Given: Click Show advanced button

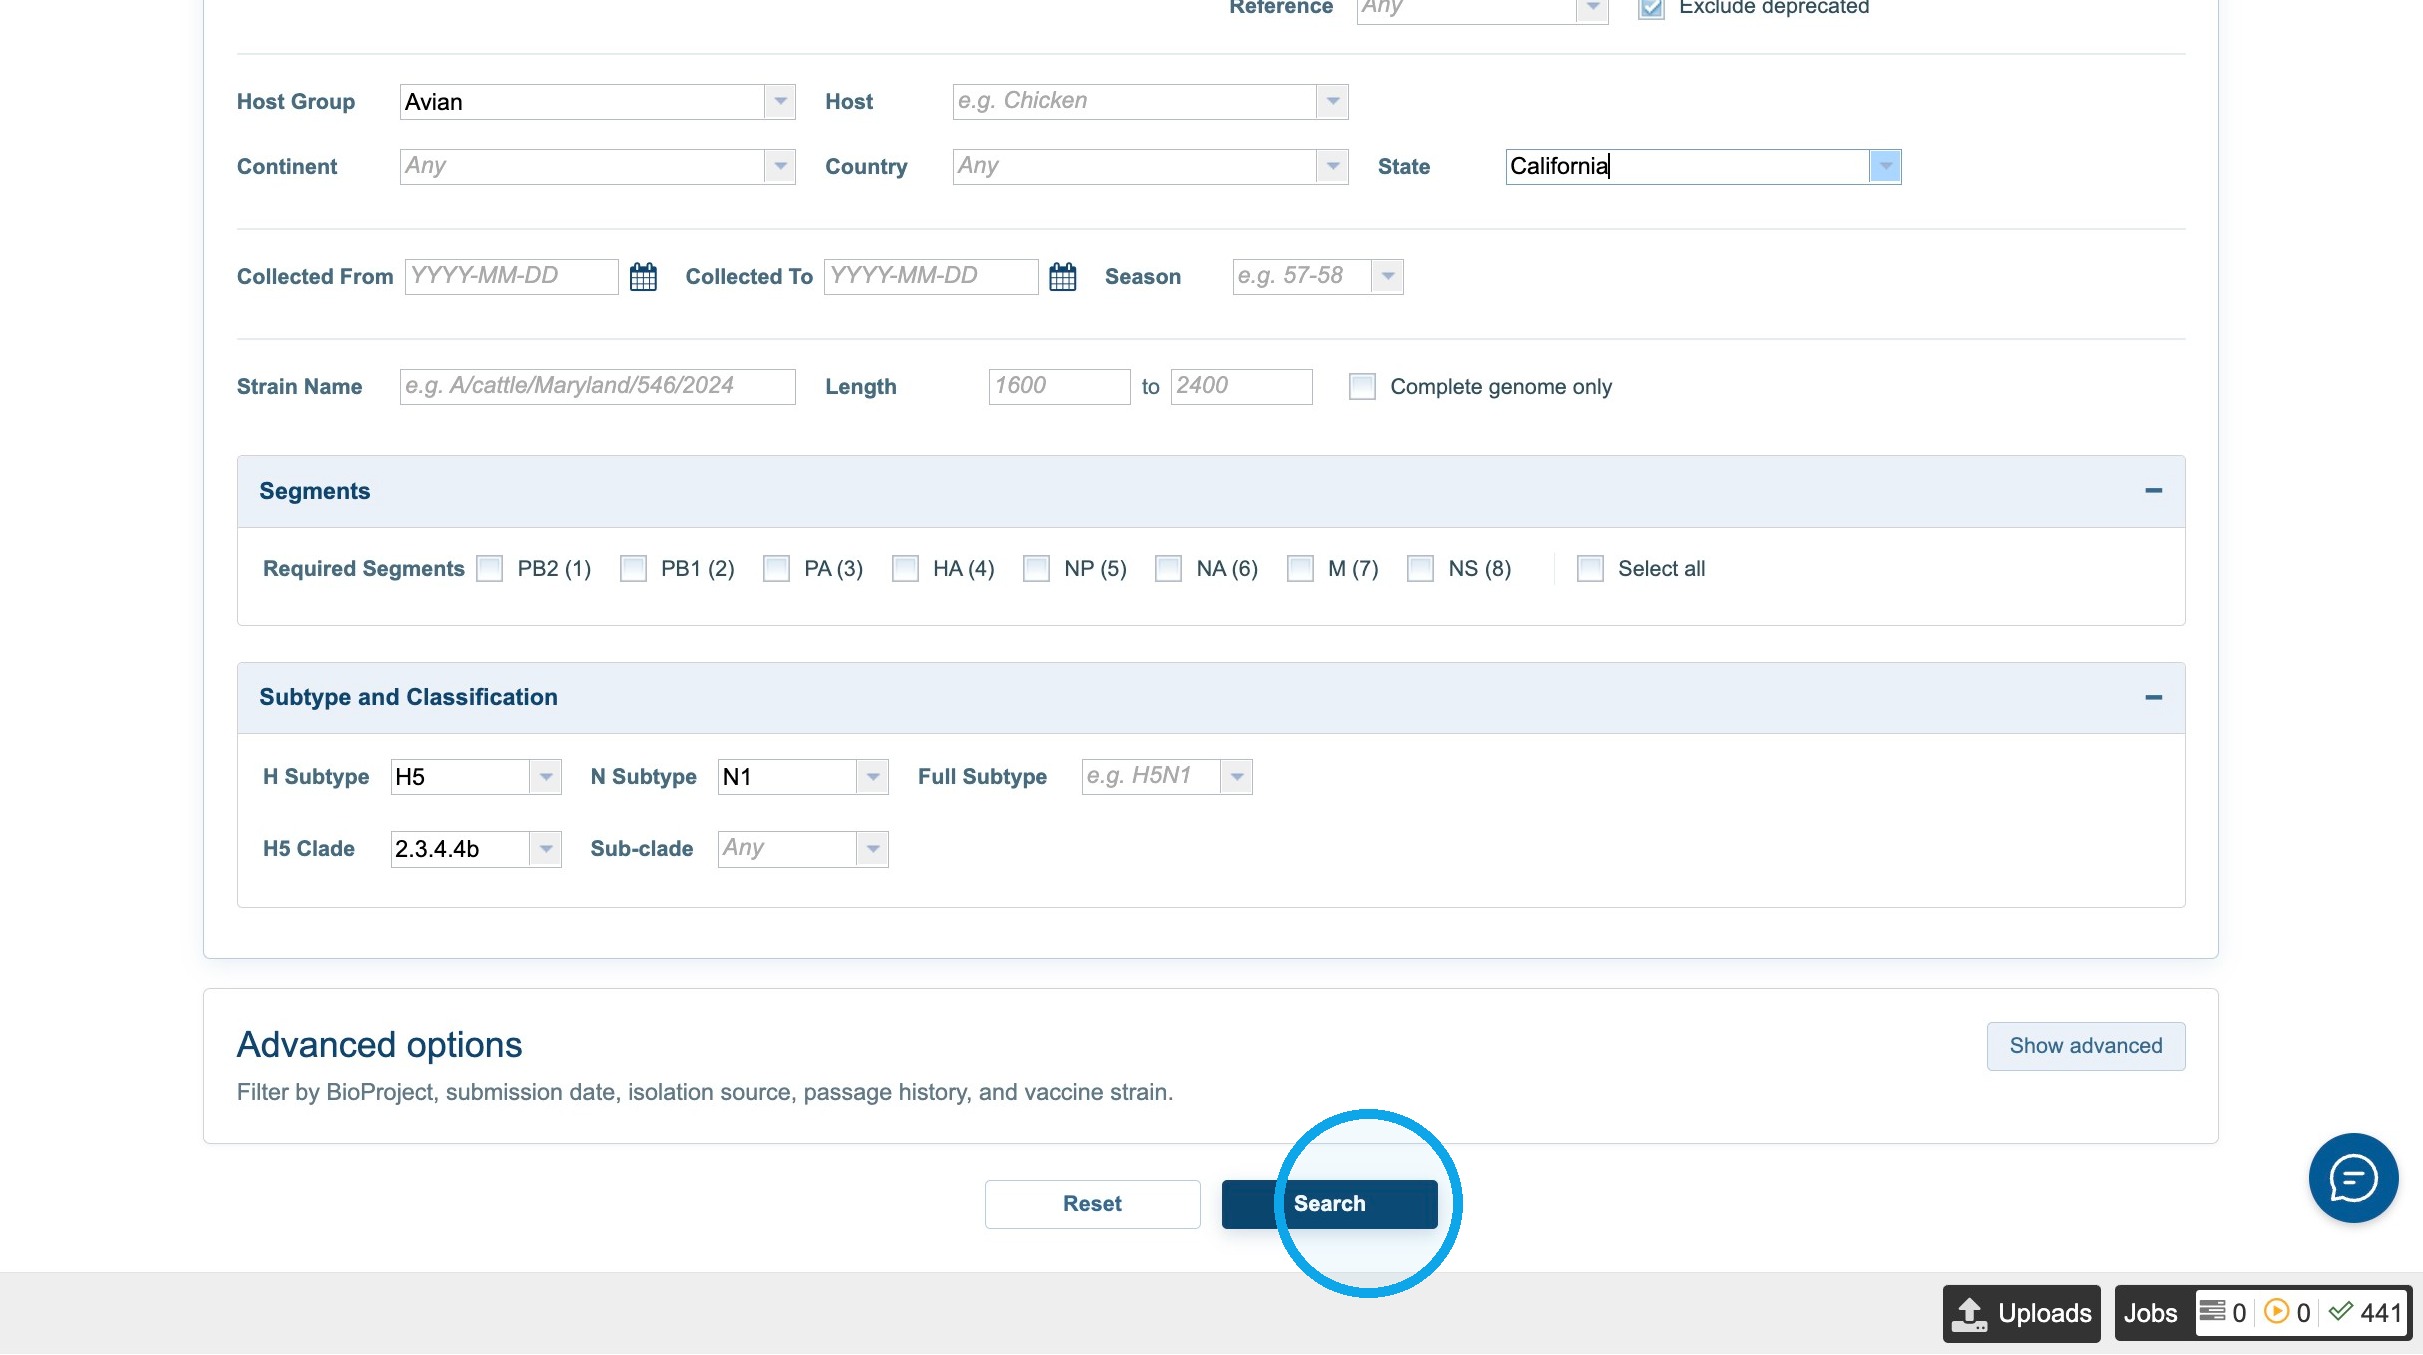Looking at the screenshot, I should click(x=2085, y=1046).
